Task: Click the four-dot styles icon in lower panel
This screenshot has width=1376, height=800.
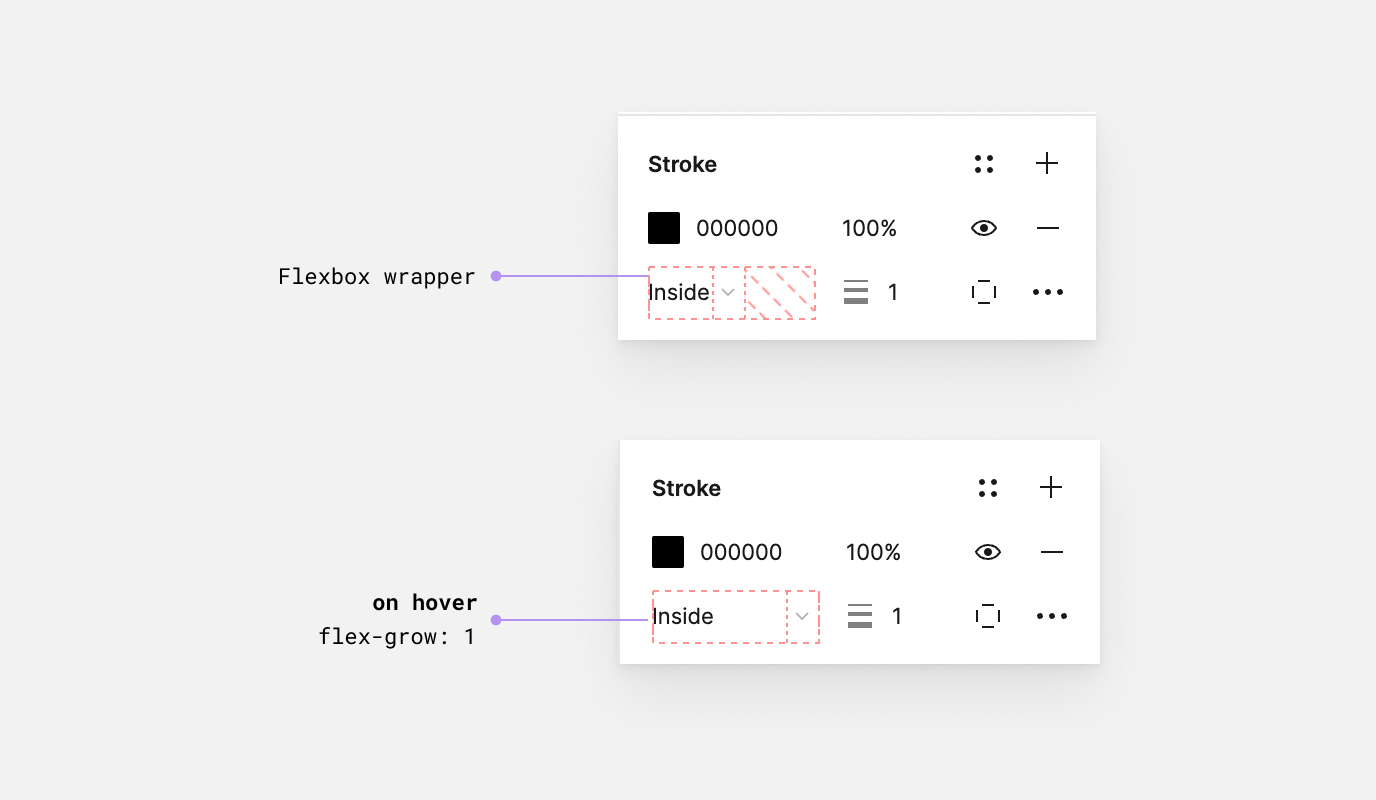Action: pyautogui.click(x=988, y=488)
